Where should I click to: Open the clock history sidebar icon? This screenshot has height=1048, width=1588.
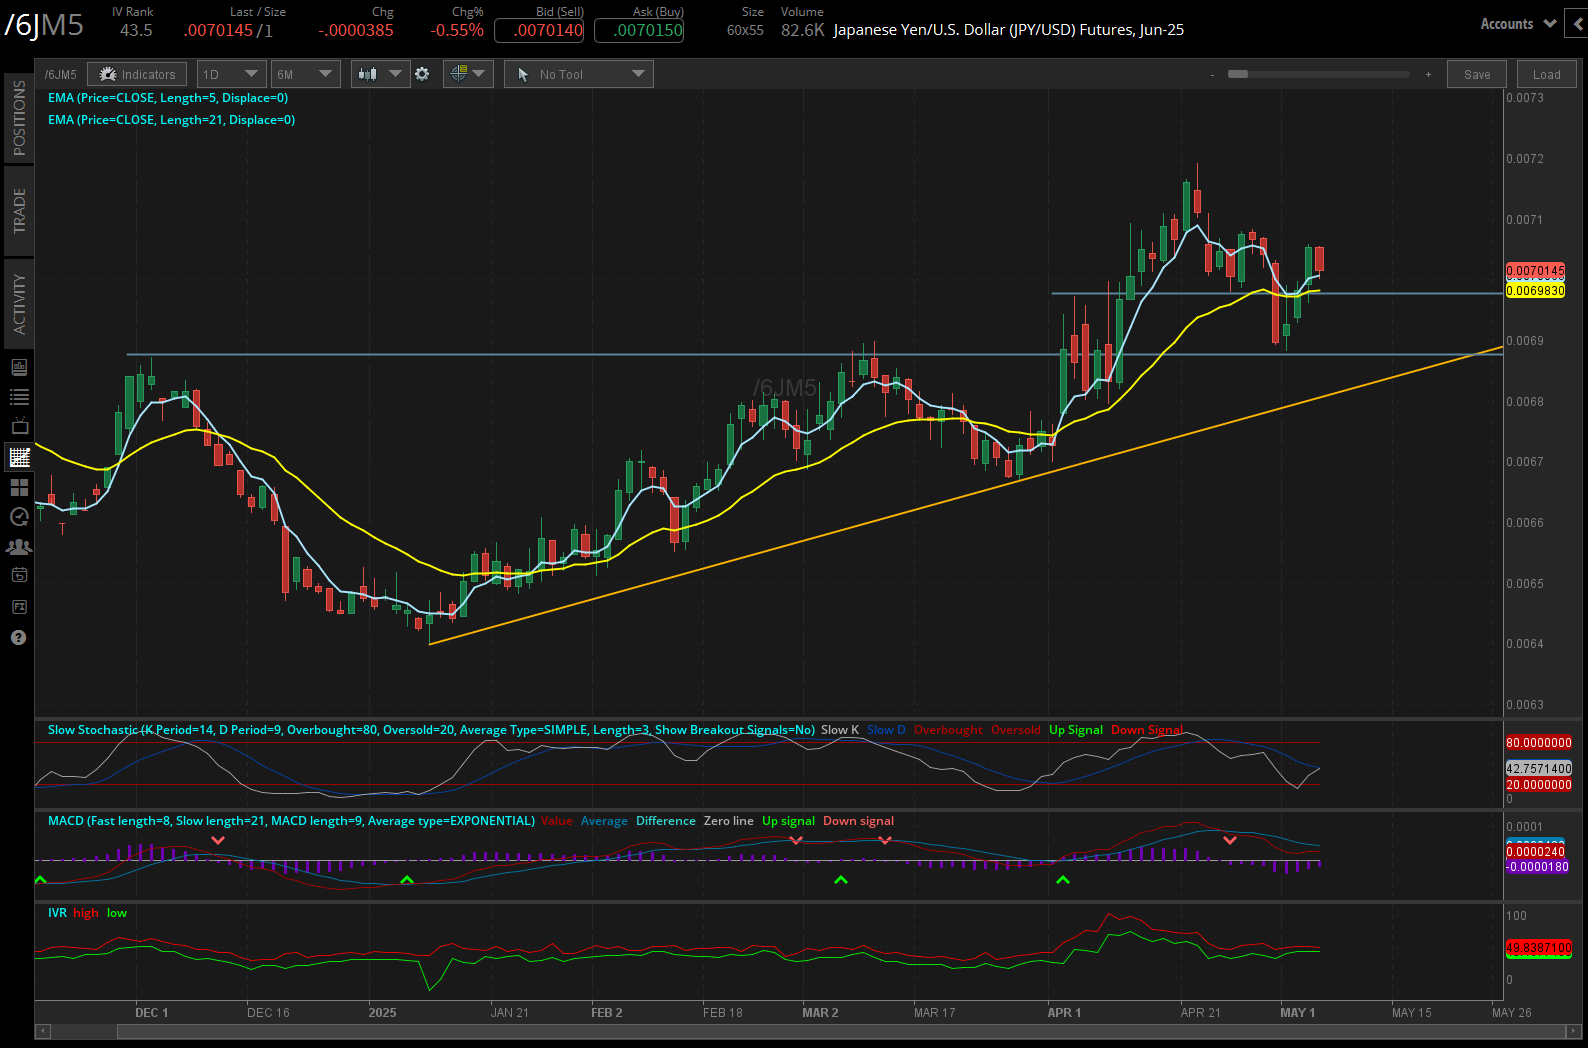click(x=19, y=517)
